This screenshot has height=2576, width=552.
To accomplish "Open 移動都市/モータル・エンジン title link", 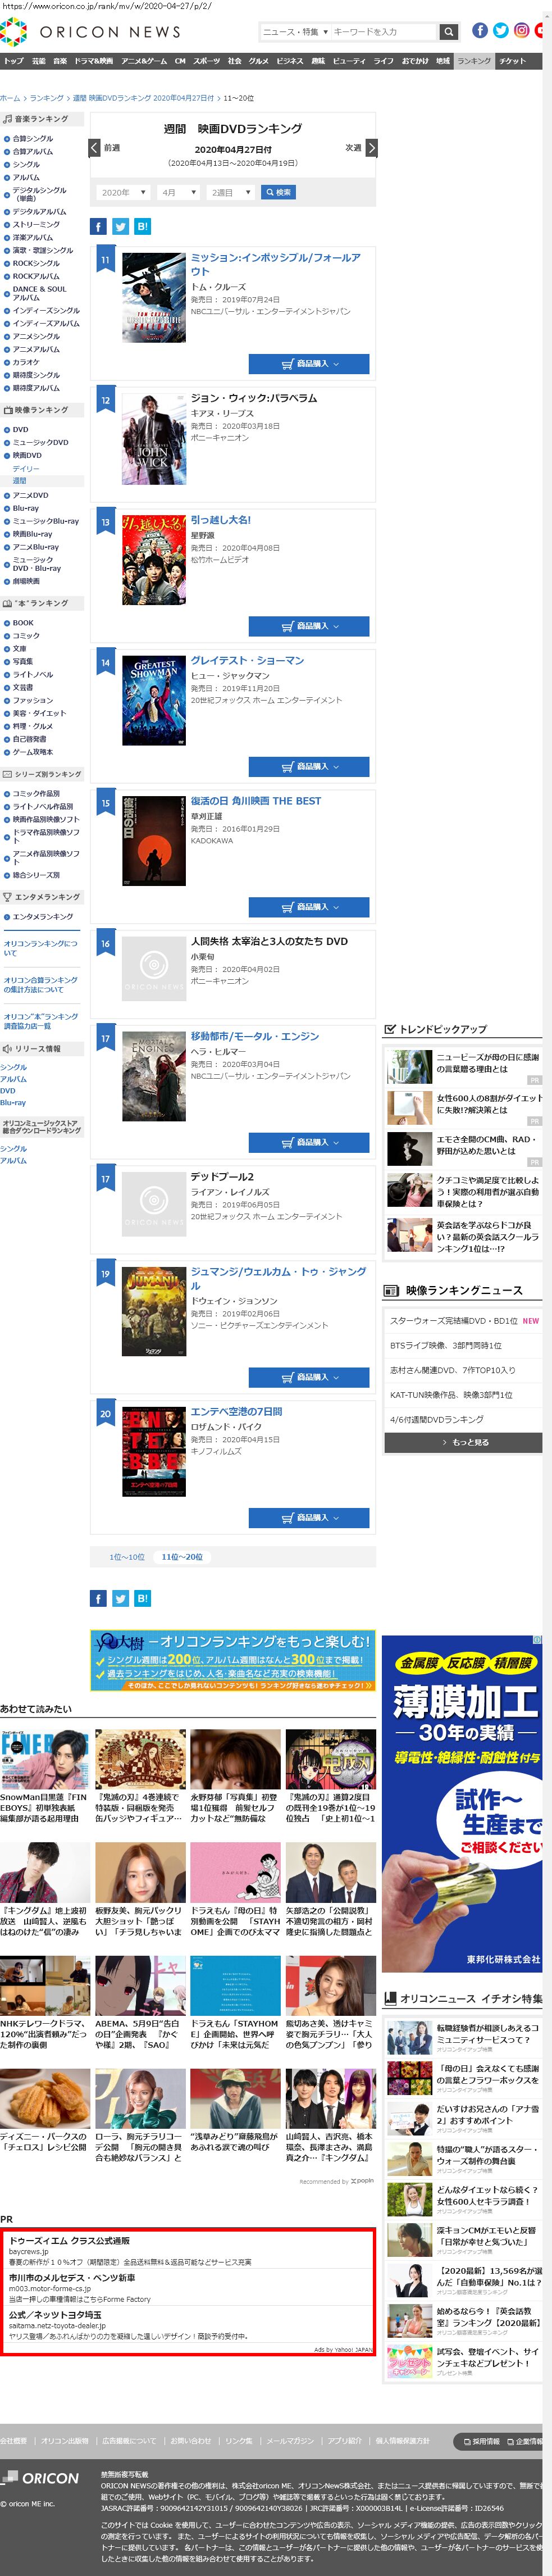I will click(x=255, y=1036).
